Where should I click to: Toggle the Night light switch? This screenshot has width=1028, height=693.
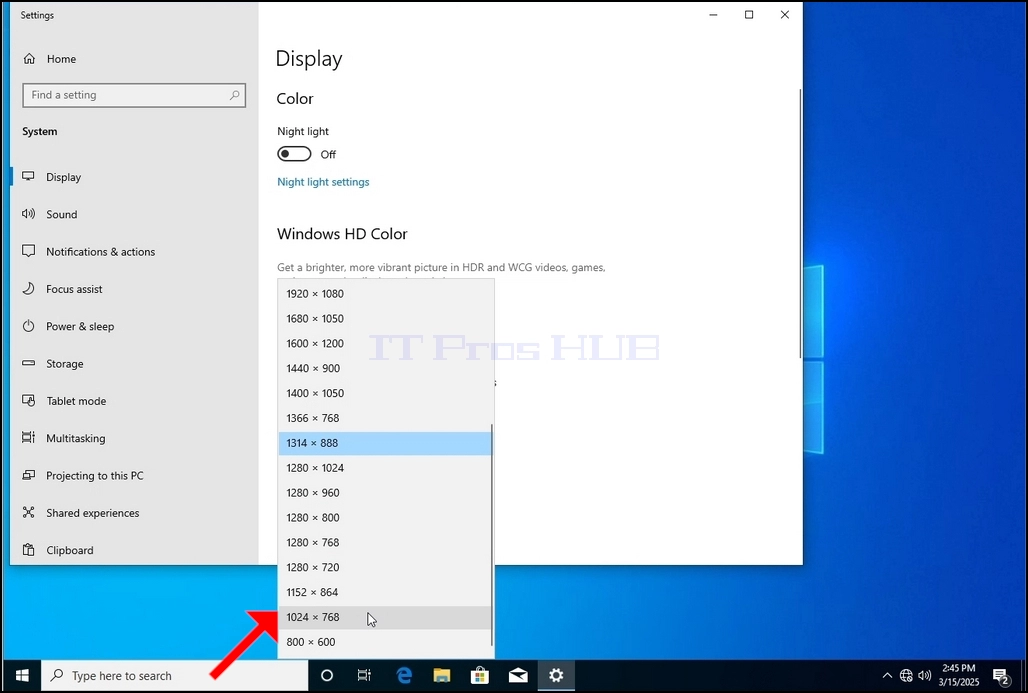pos(294,154)
